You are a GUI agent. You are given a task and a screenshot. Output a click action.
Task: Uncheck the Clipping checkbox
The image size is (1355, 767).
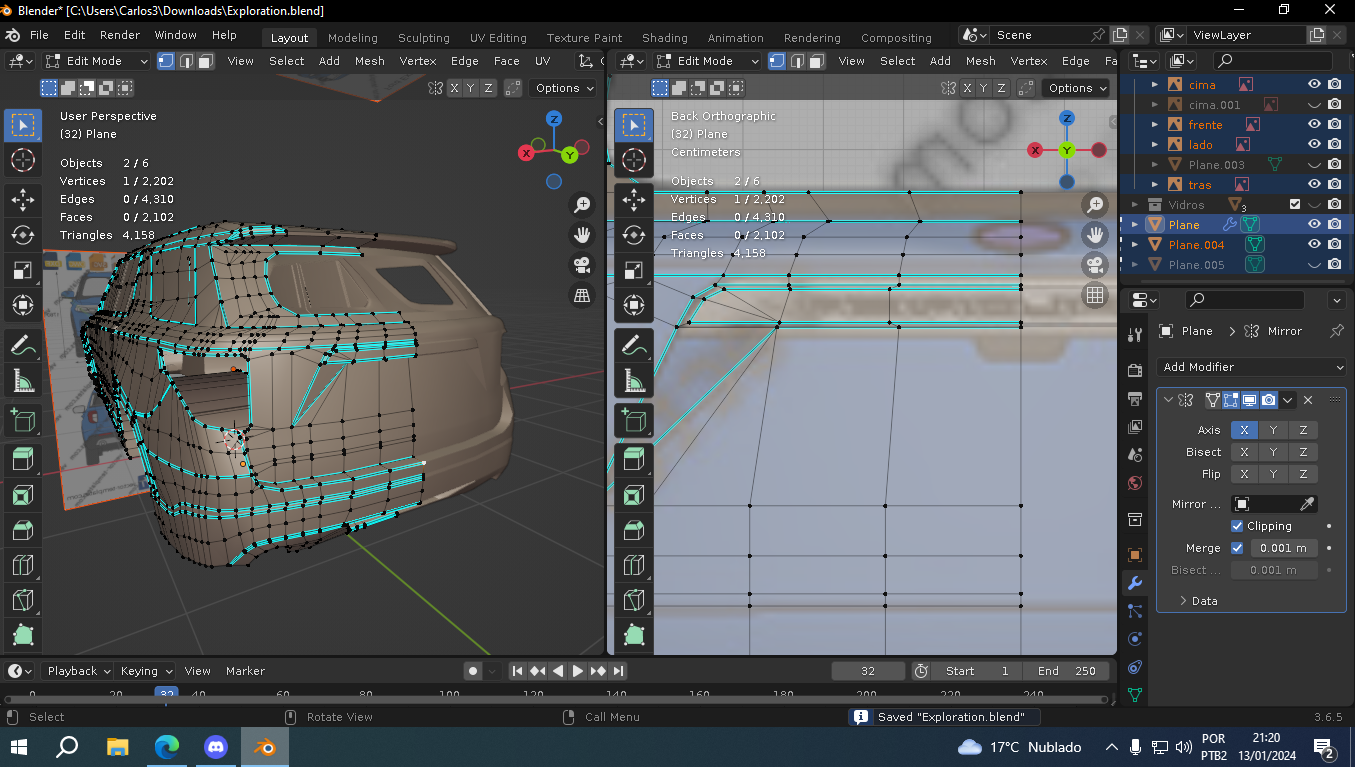(x=1237, y=526)
